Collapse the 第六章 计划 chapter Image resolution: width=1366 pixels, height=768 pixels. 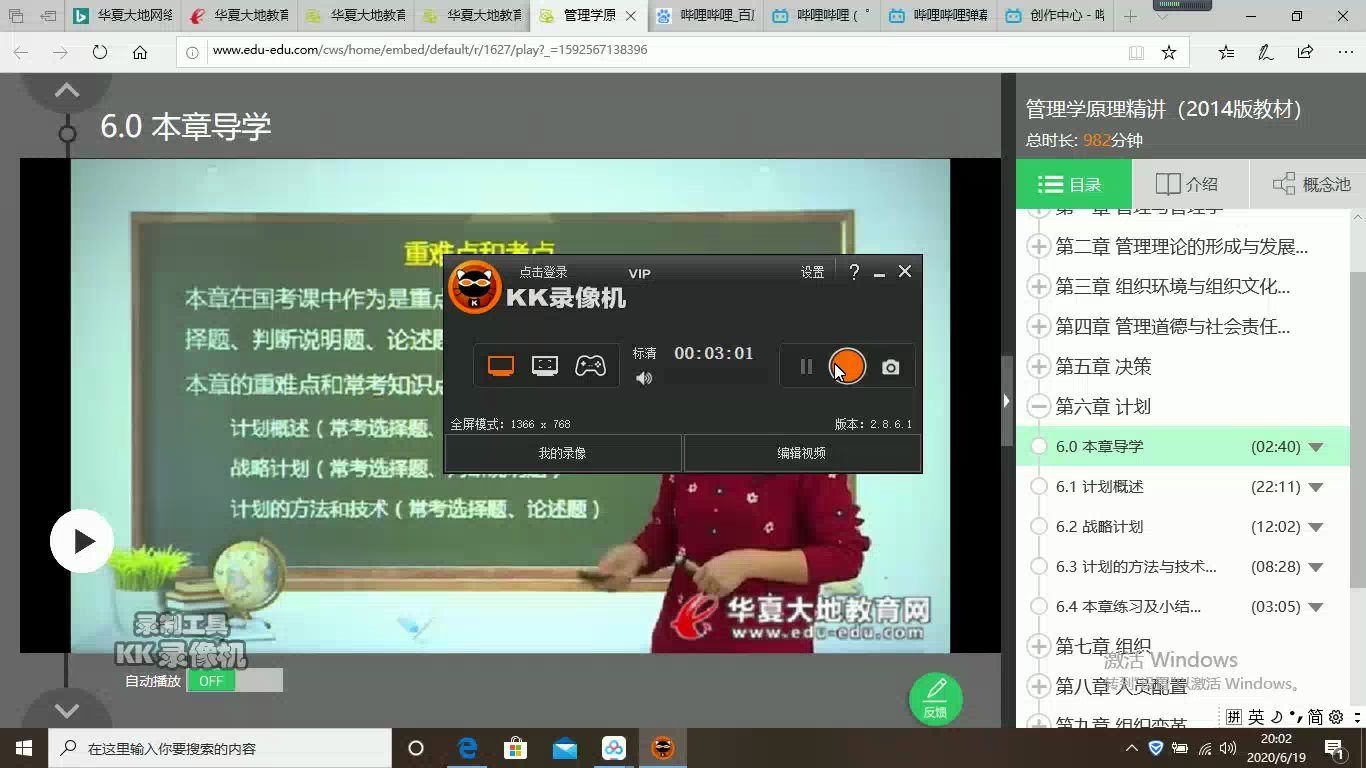(1037, 406)
